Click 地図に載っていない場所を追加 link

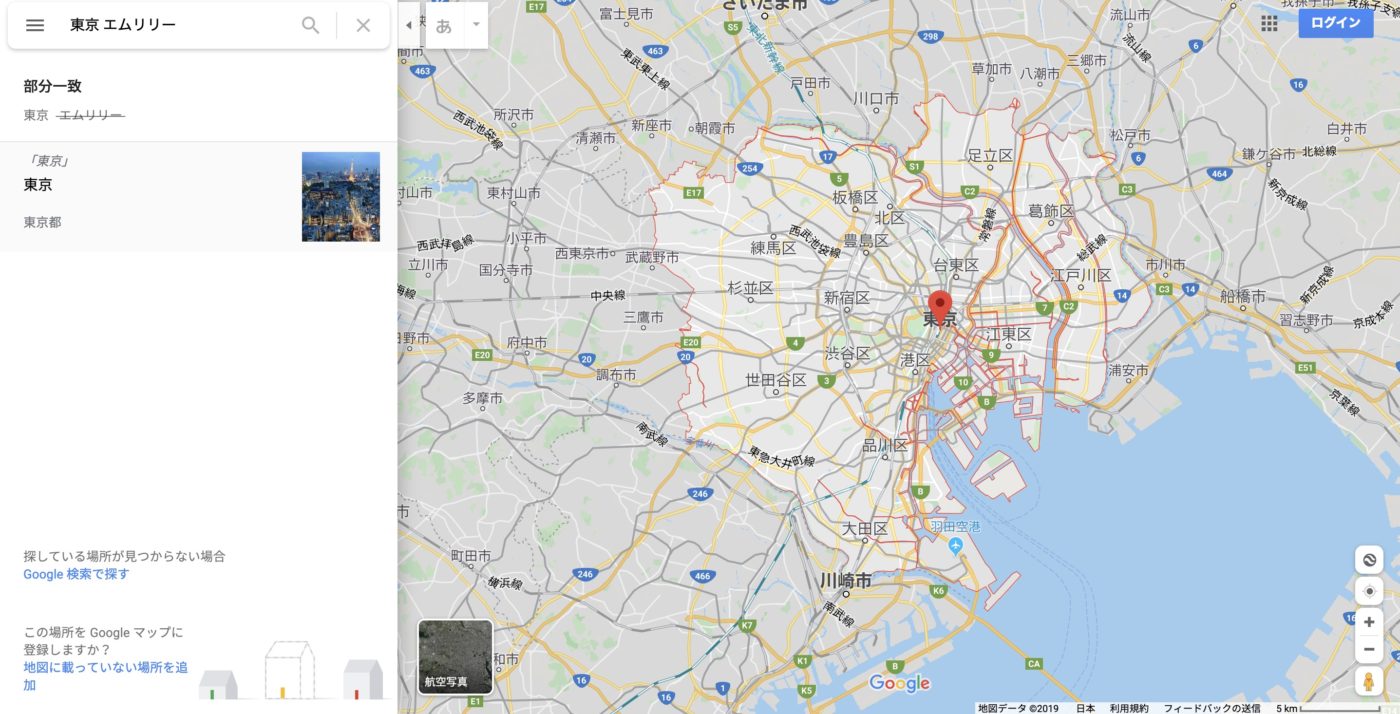pyautogui.click(x=106, y=676)
